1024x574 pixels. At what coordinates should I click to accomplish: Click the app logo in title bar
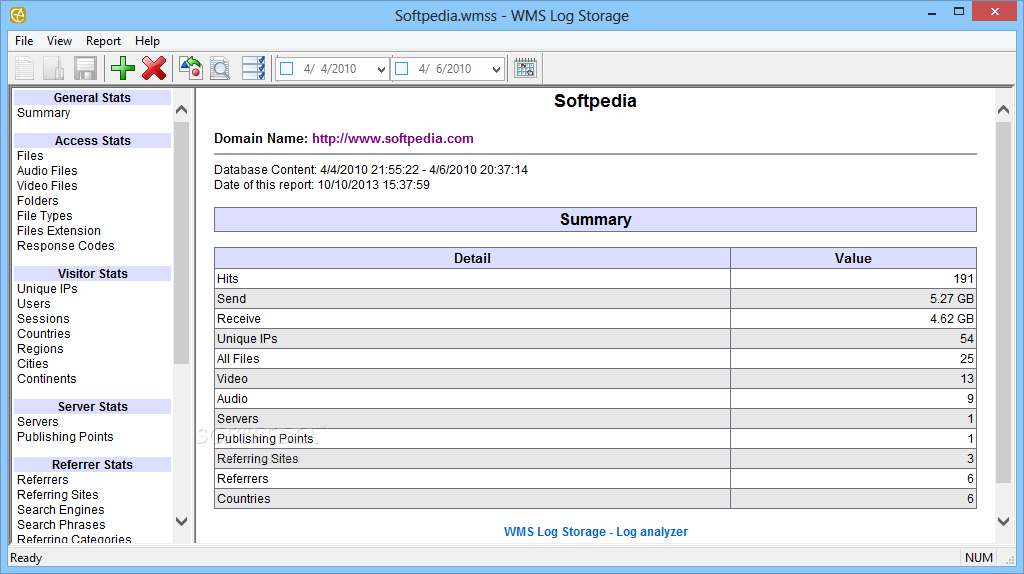point(18,15)
